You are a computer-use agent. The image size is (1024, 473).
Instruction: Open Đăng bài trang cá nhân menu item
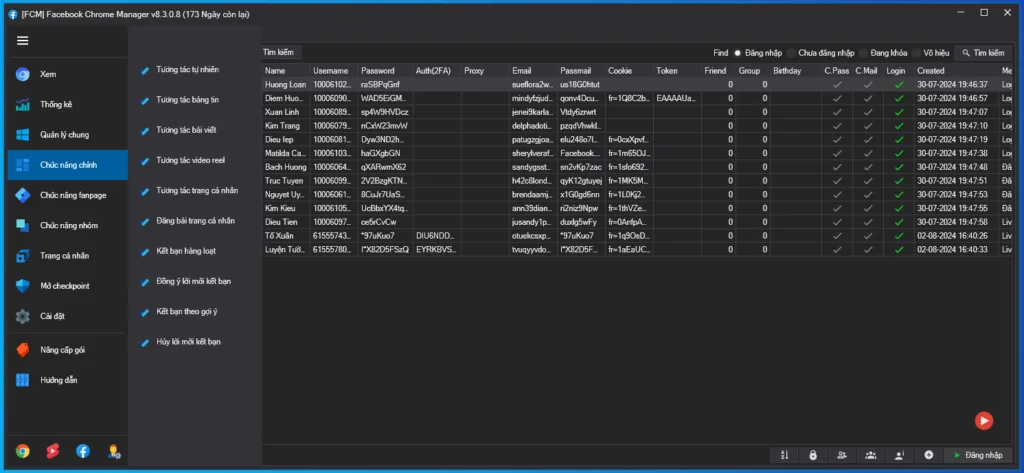coord(195,221)
